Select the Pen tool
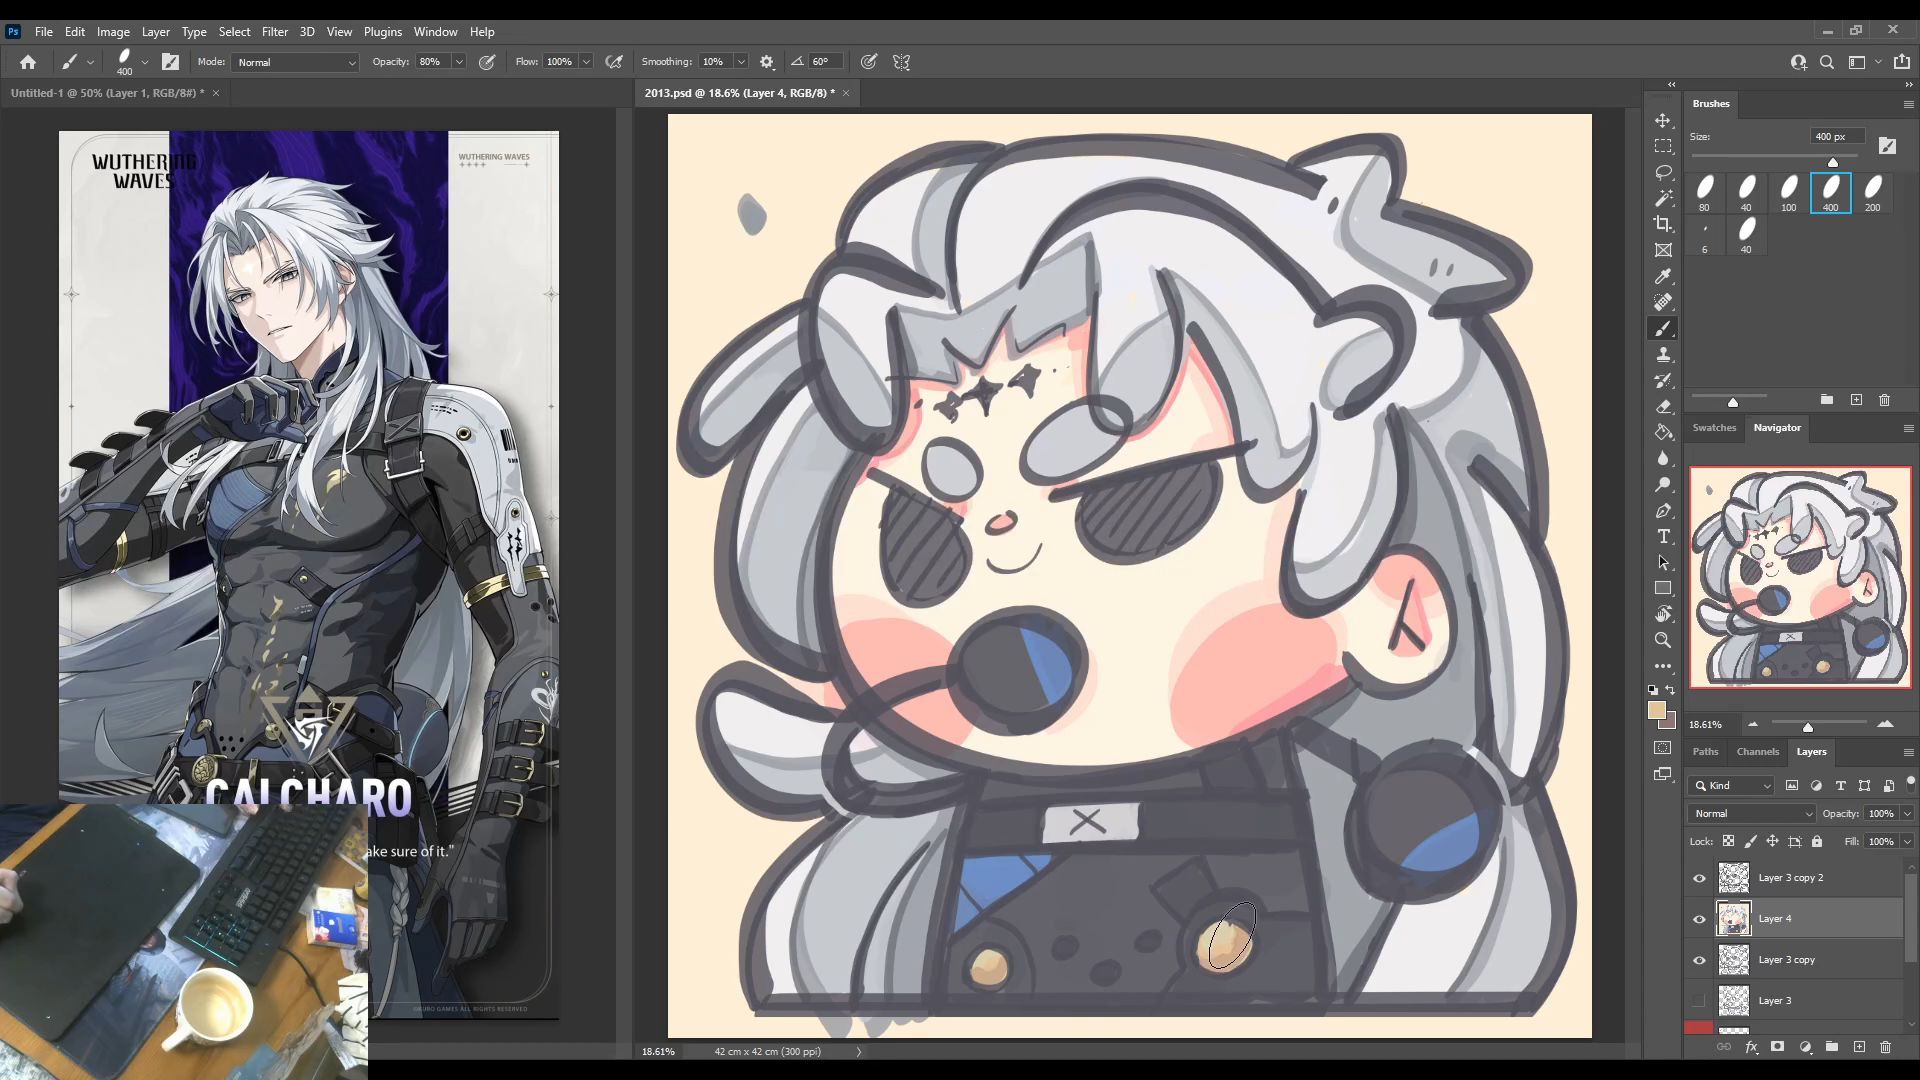 (1663, 510)
